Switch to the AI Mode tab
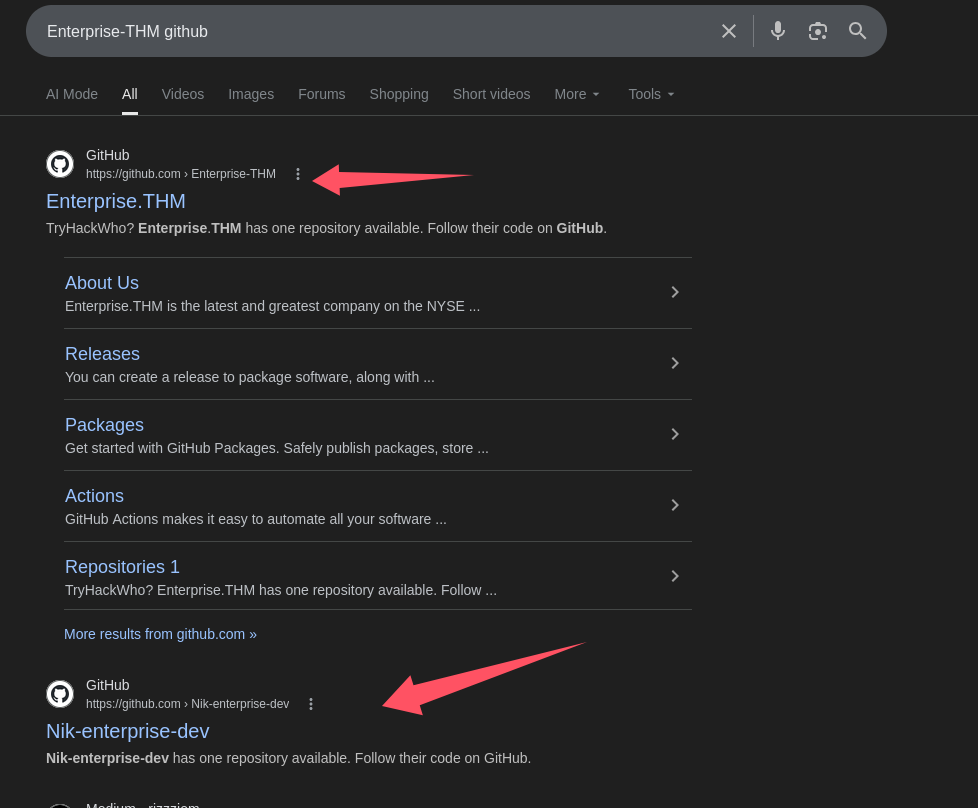The height and width of the screenshot is (808, 978). [x=72, y=94]
